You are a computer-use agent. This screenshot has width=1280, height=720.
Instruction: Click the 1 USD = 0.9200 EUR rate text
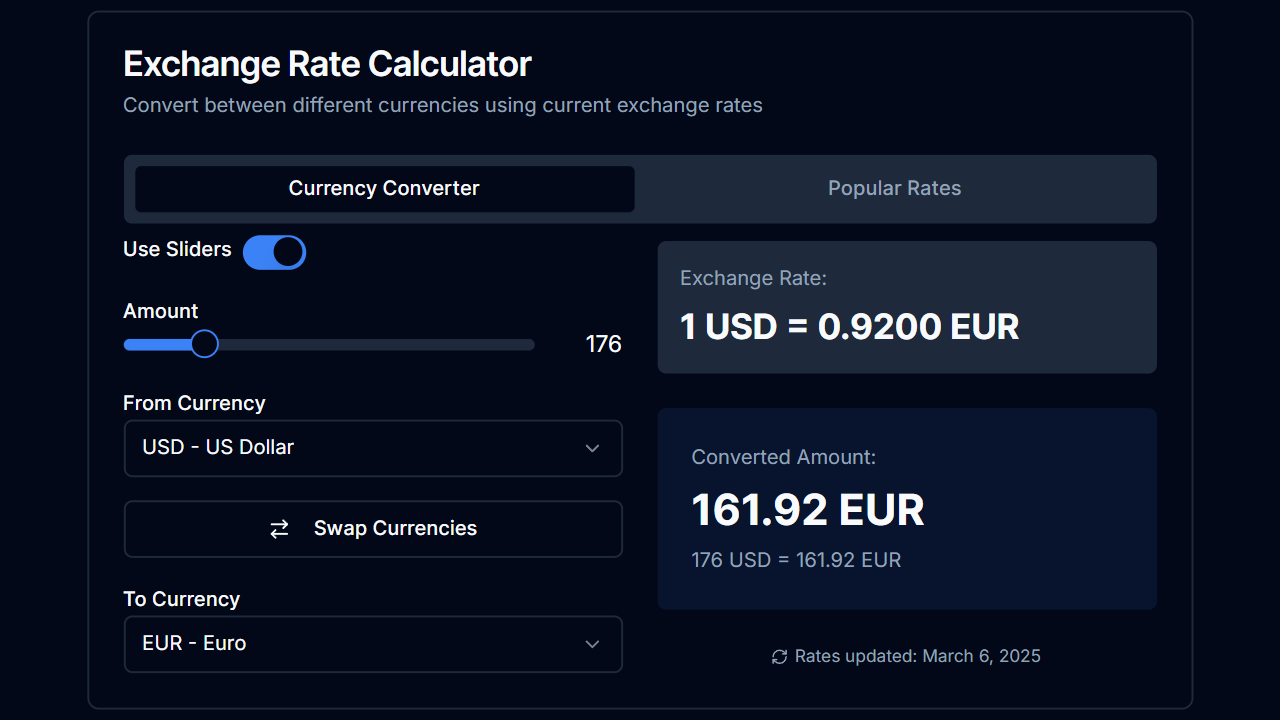point(849,327)
